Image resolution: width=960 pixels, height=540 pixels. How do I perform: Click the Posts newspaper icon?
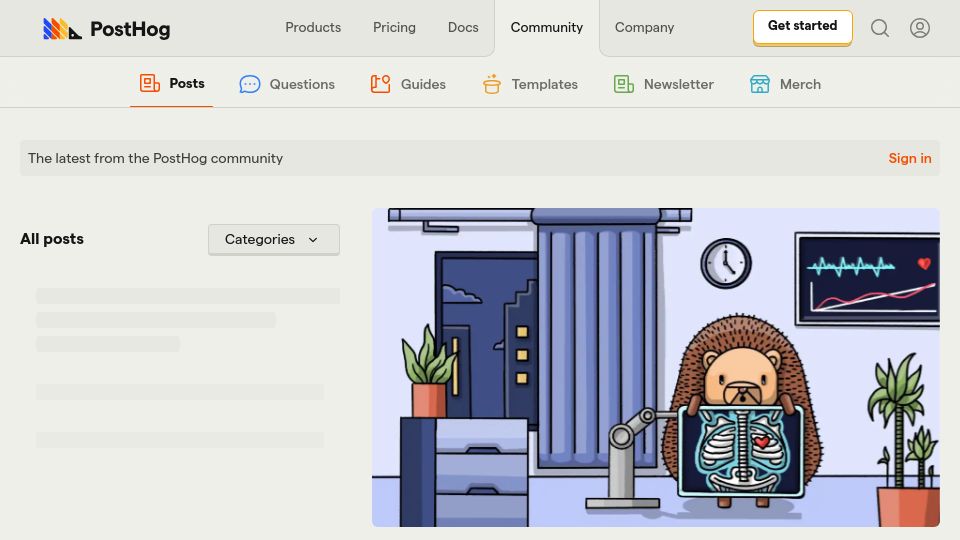tap(150, 83)
